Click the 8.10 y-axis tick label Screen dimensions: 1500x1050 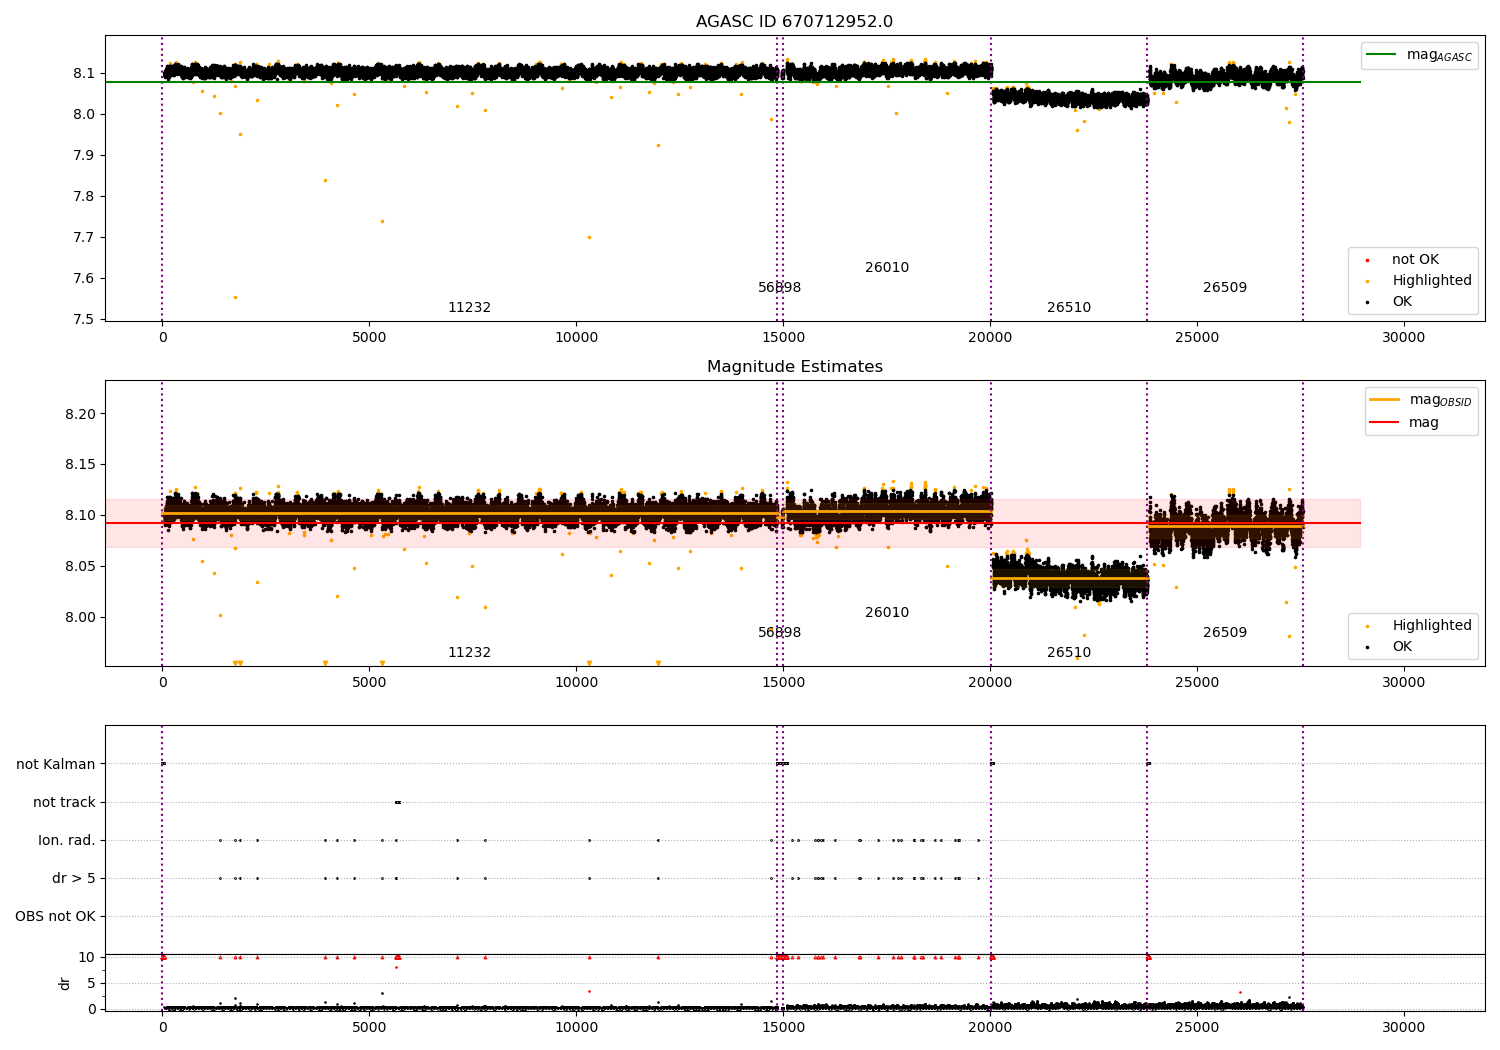point(80,516)
